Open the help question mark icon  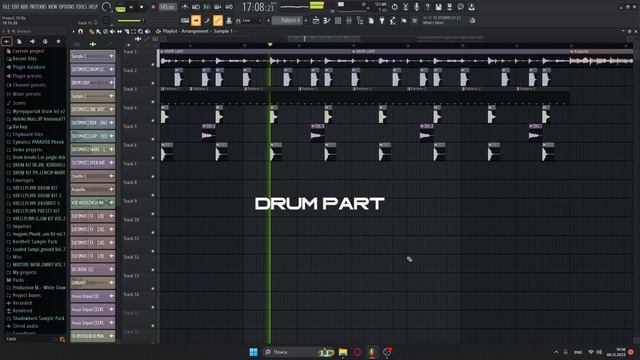pyautogui.click(x=427, y=7)
